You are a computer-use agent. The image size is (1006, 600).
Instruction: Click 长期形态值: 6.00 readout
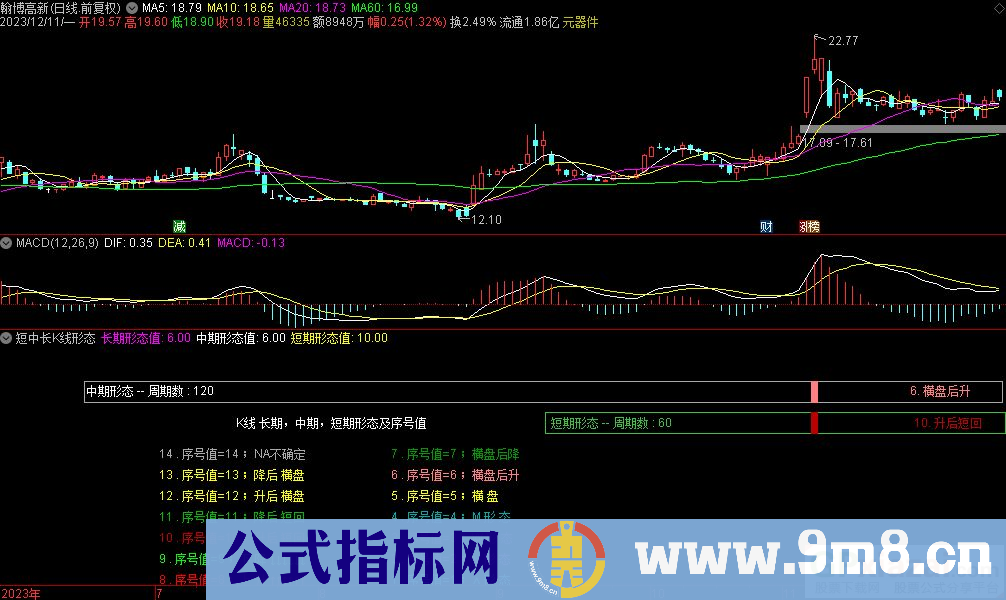click(146, 338)
